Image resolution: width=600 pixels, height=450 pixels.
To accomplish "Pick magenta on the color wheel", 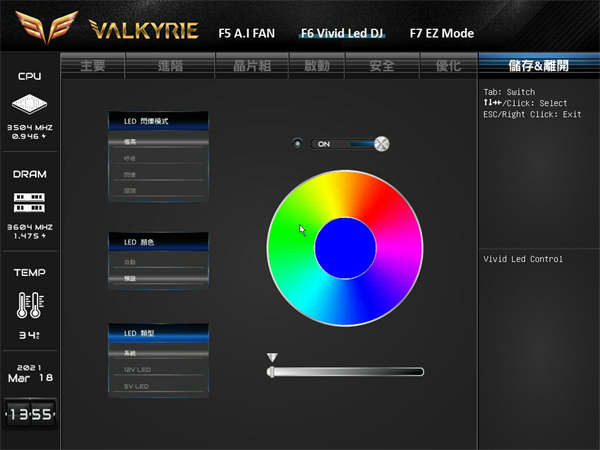I will tap(400, 249).
